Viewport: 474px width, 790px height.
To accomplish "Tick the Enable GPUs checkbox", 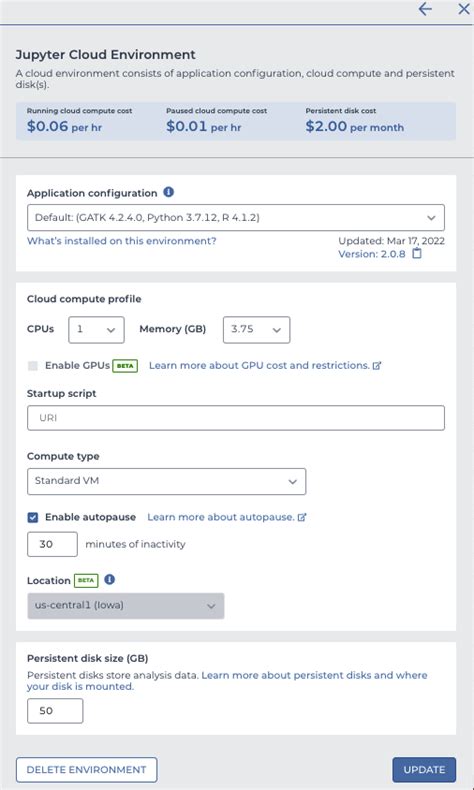I will click(x=33, y=366).
